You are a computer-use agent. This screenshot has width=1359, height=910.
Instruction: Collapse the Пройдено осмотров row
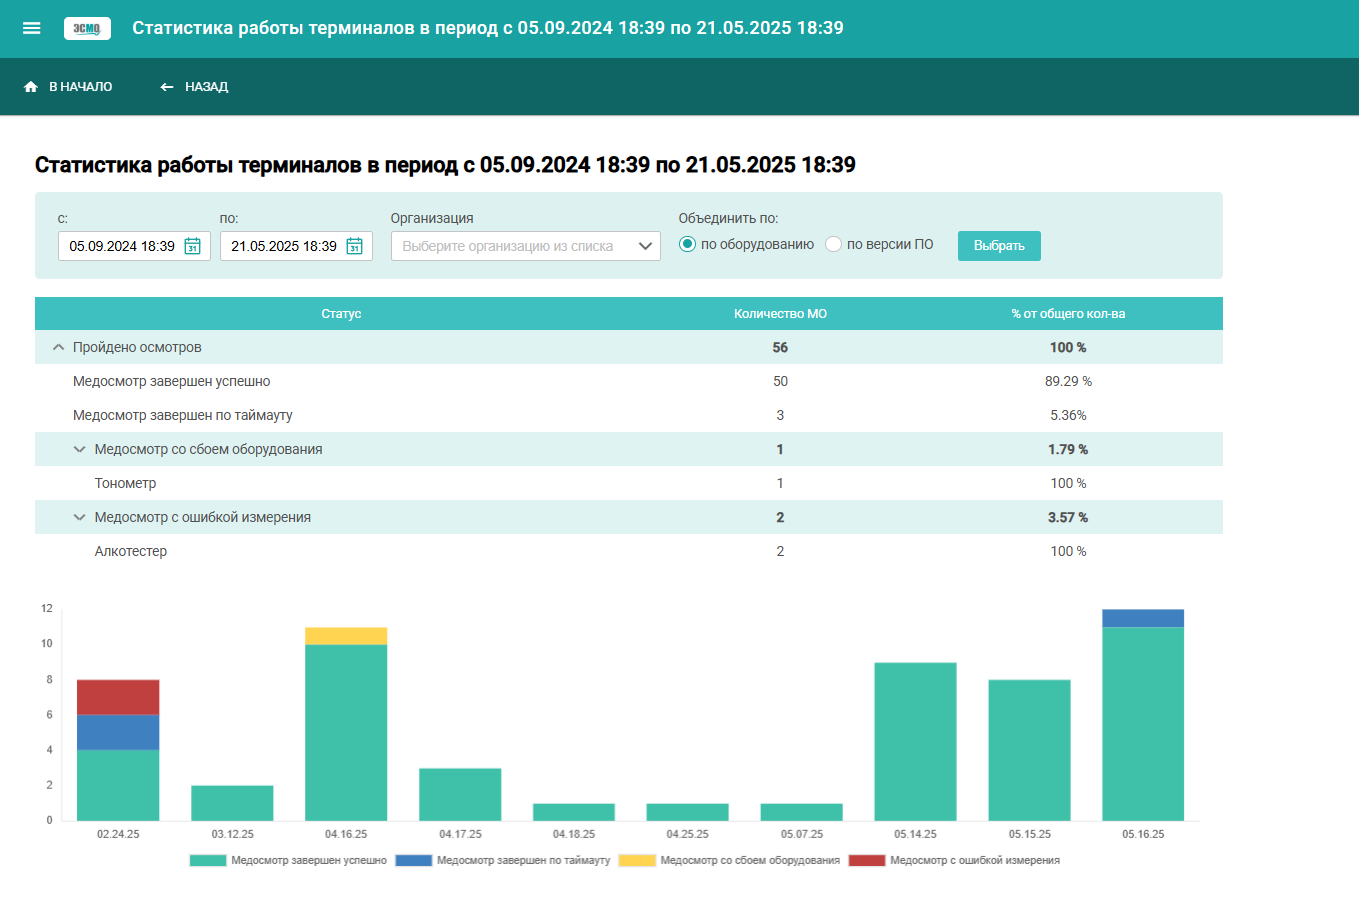58,347
